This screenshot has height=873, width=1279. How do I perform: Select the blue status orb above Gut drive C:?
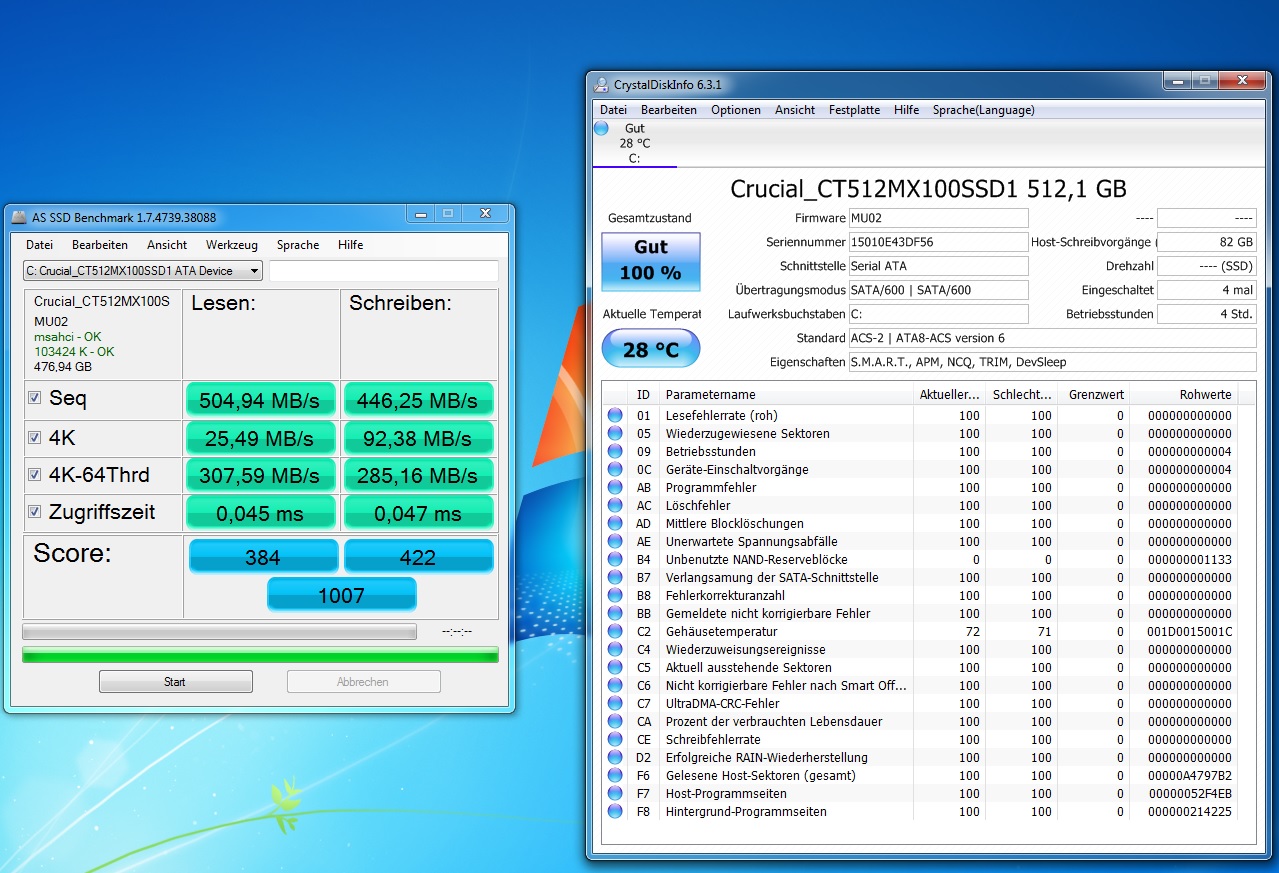[x=601, y=128]
